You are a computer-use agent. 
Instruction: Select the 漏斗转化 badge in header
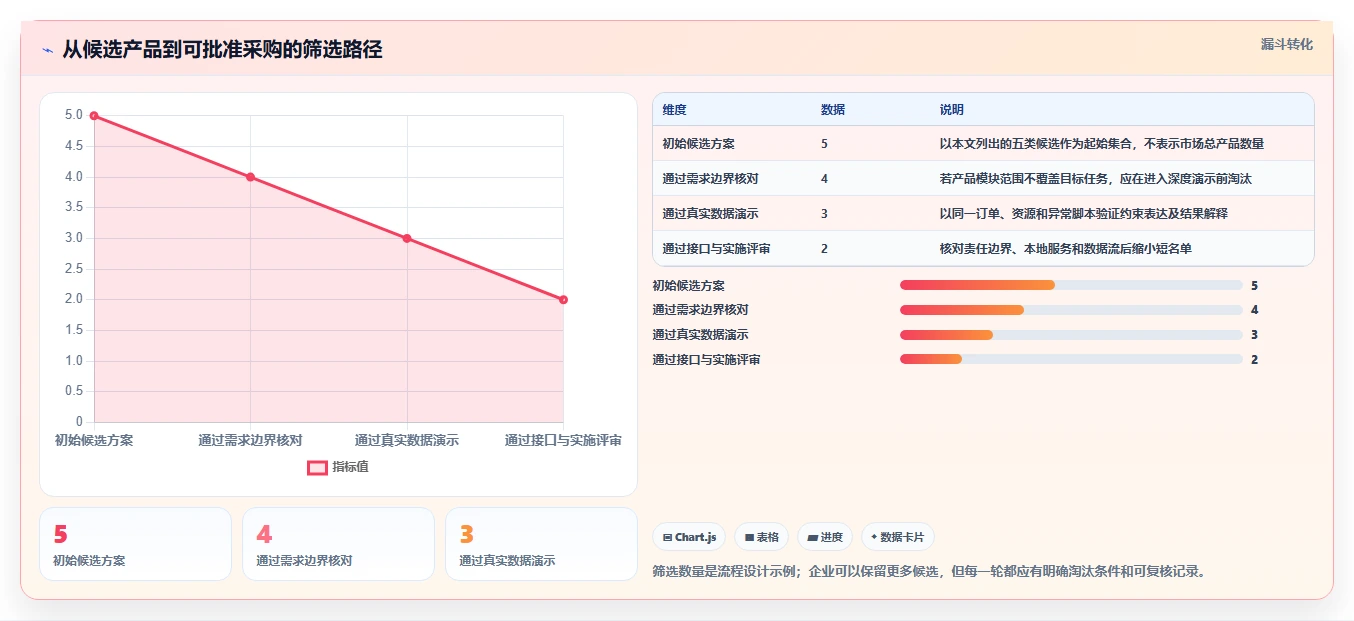(x=1287, y=44)
